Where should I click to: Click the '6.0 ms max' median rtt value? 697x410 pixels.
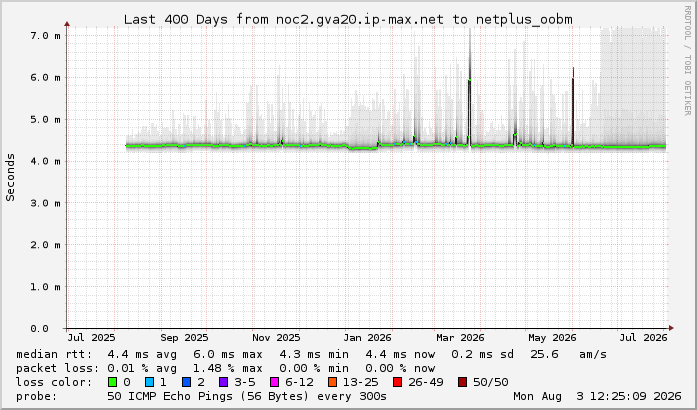click(228, 354)
